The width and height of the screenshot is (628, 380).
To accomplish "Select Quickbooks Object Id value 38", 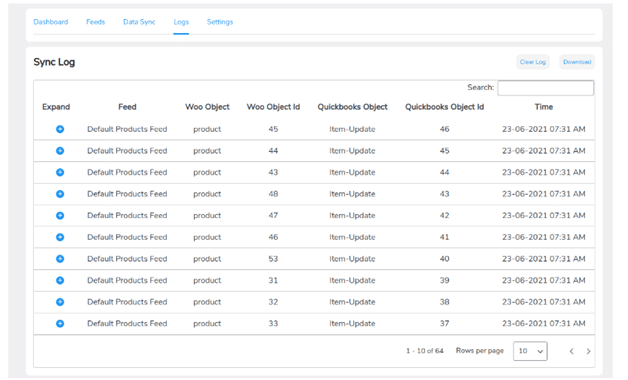I will 445,302.
